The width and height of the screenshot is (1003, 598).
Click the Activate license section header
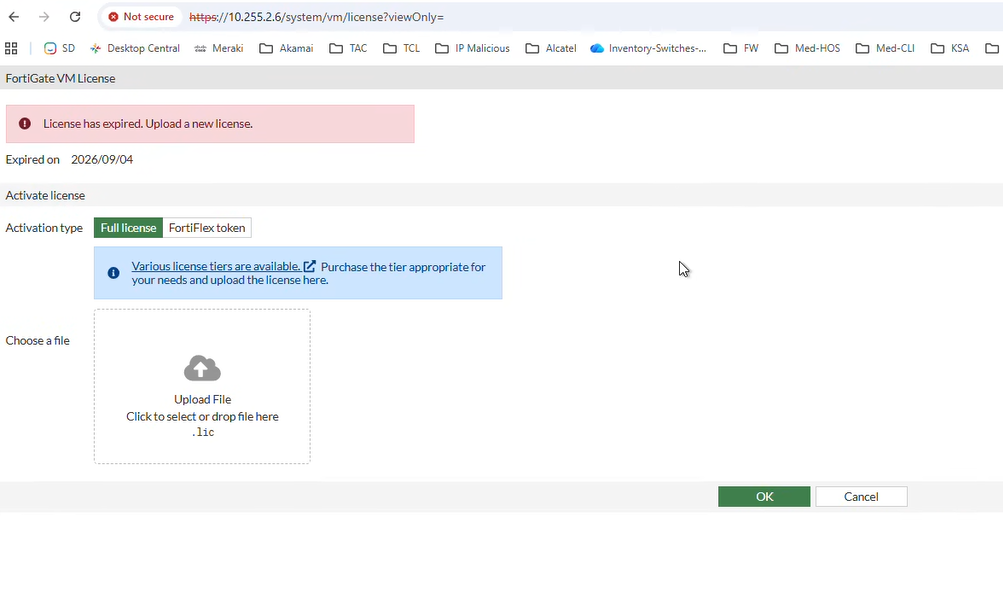[x=45, y=195]
